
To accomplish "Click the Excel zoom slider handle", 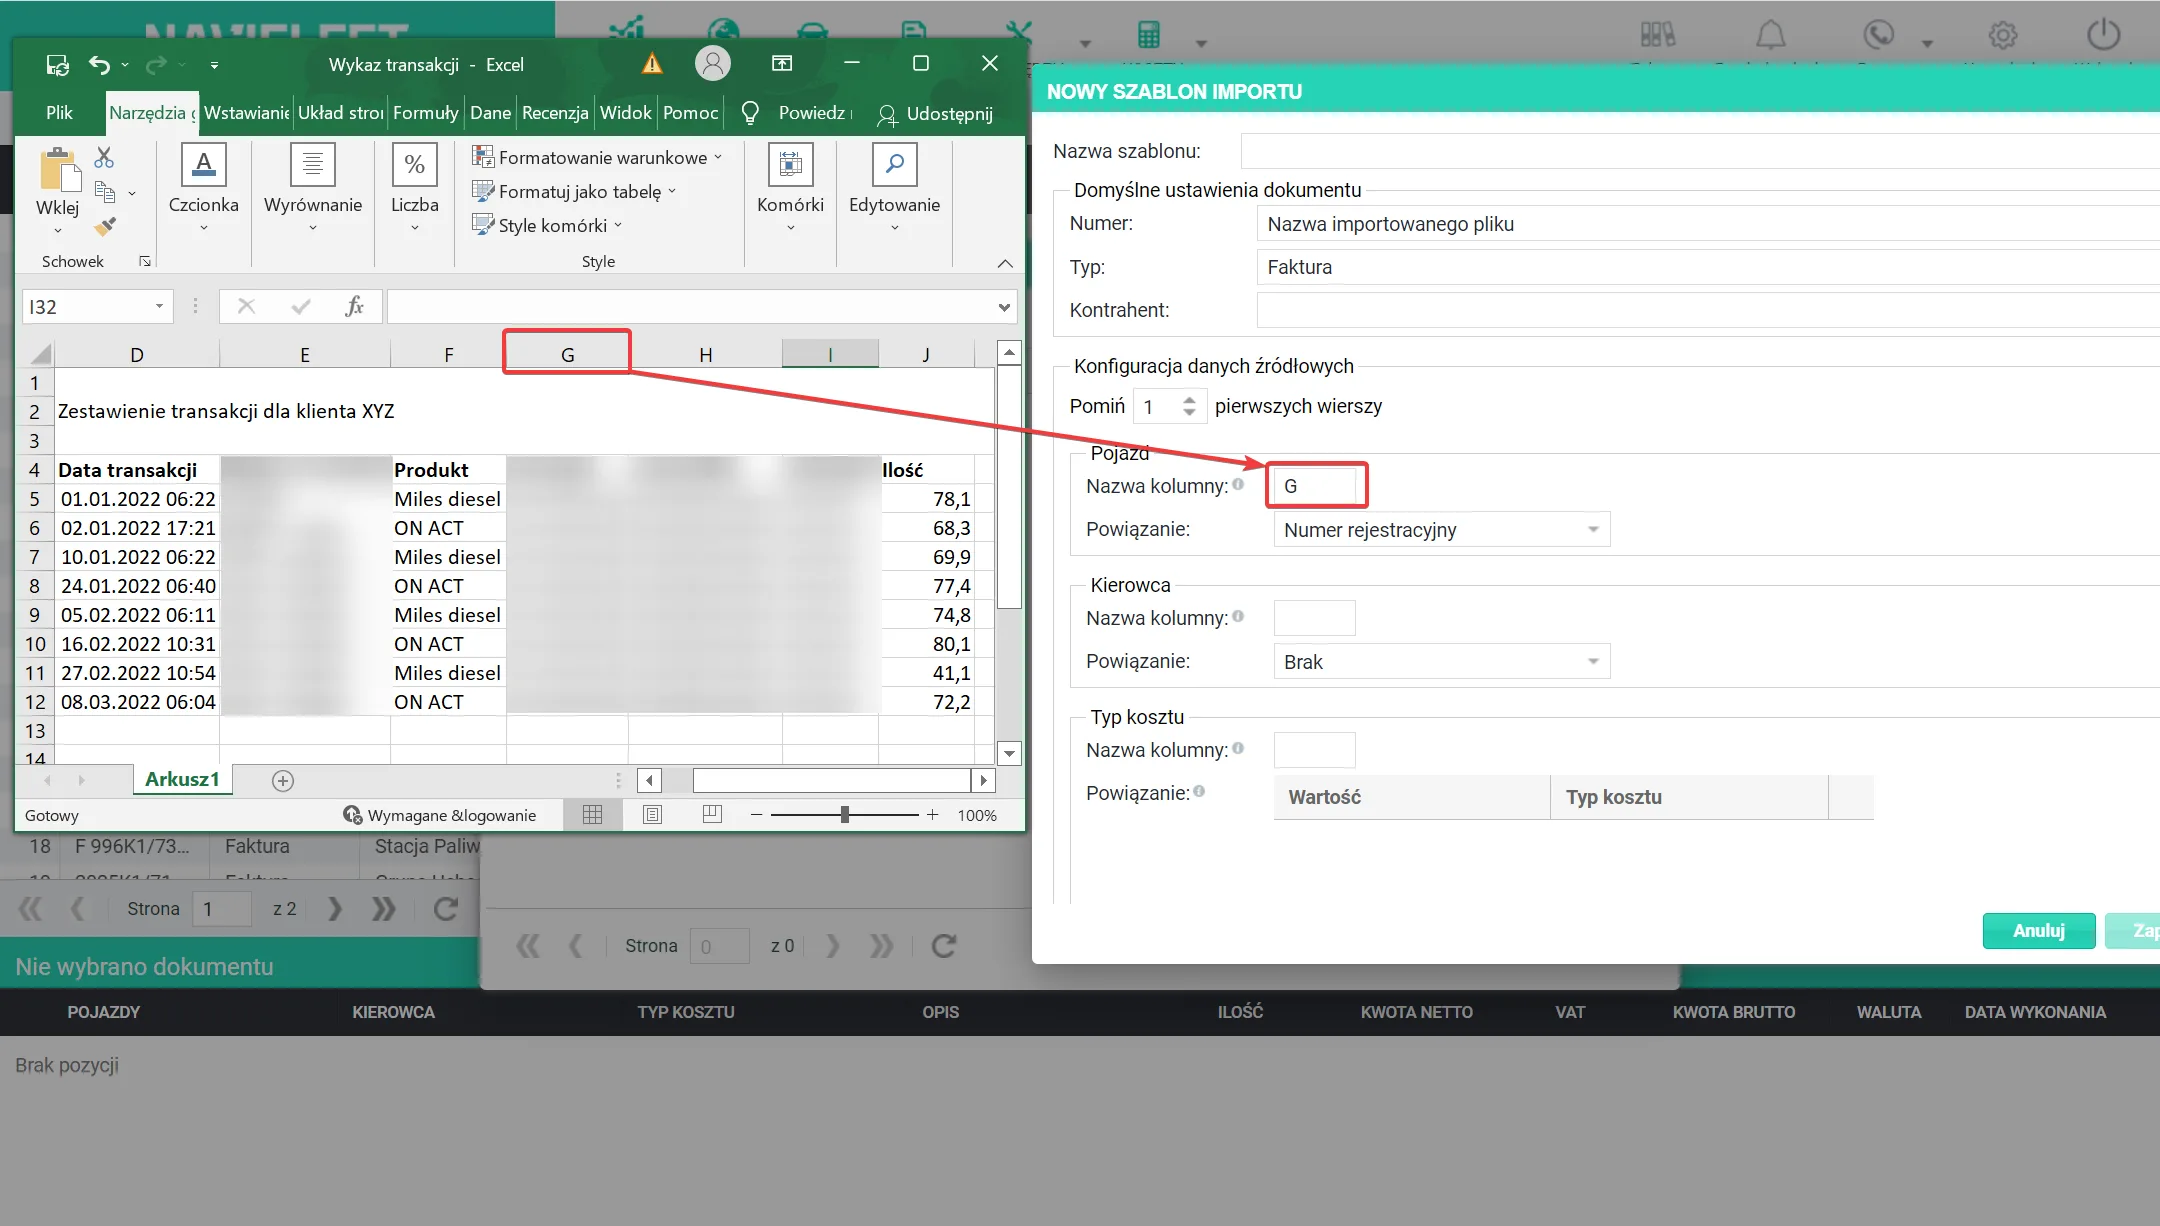I will (845, 815).
